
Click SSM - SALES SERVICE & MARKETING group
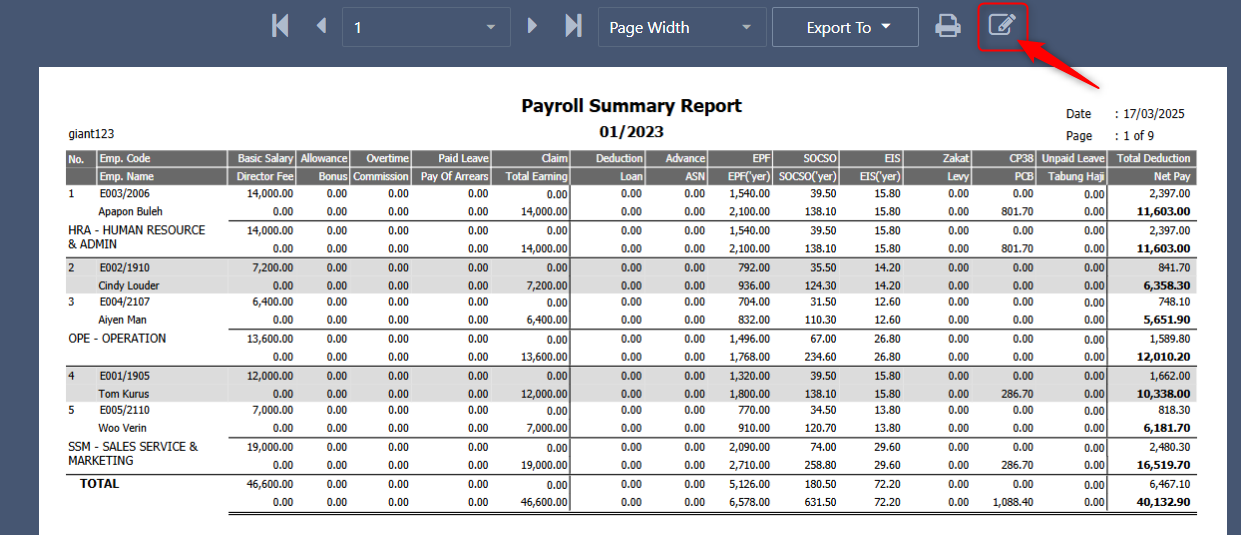[133, 454]
